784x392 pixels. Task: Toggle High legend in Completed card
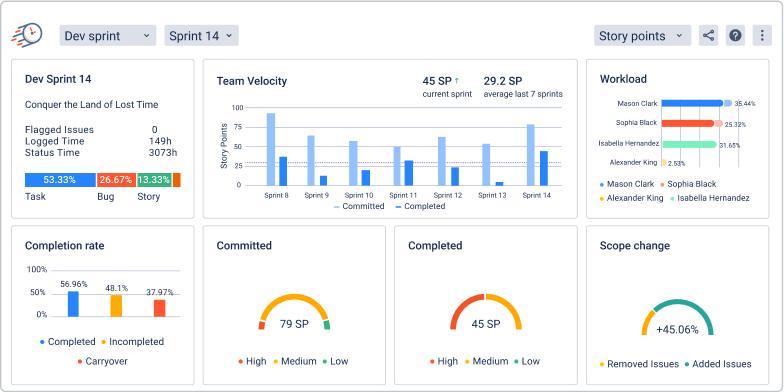point(444,361)
